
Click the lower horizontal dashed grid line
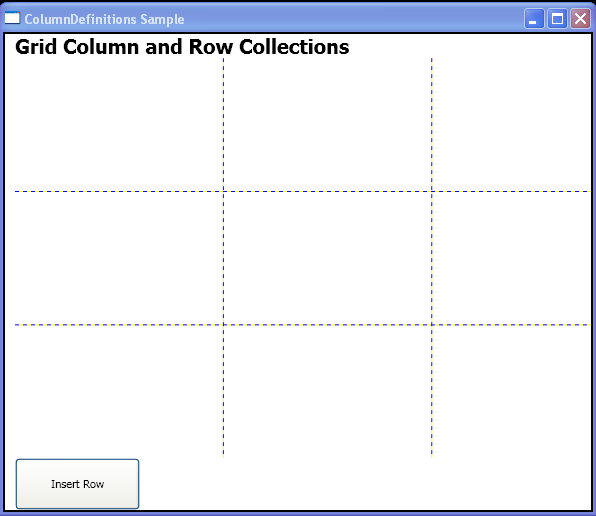point(303,325)
